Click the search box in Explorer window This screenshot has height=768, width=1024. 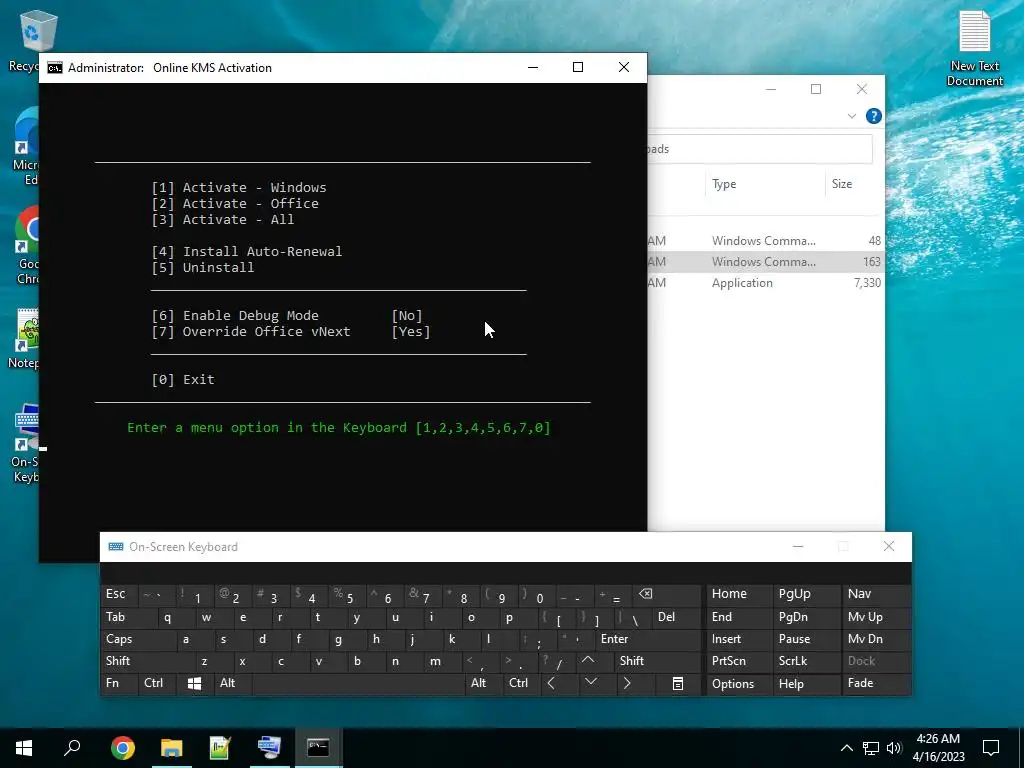(x=760, y=149)
